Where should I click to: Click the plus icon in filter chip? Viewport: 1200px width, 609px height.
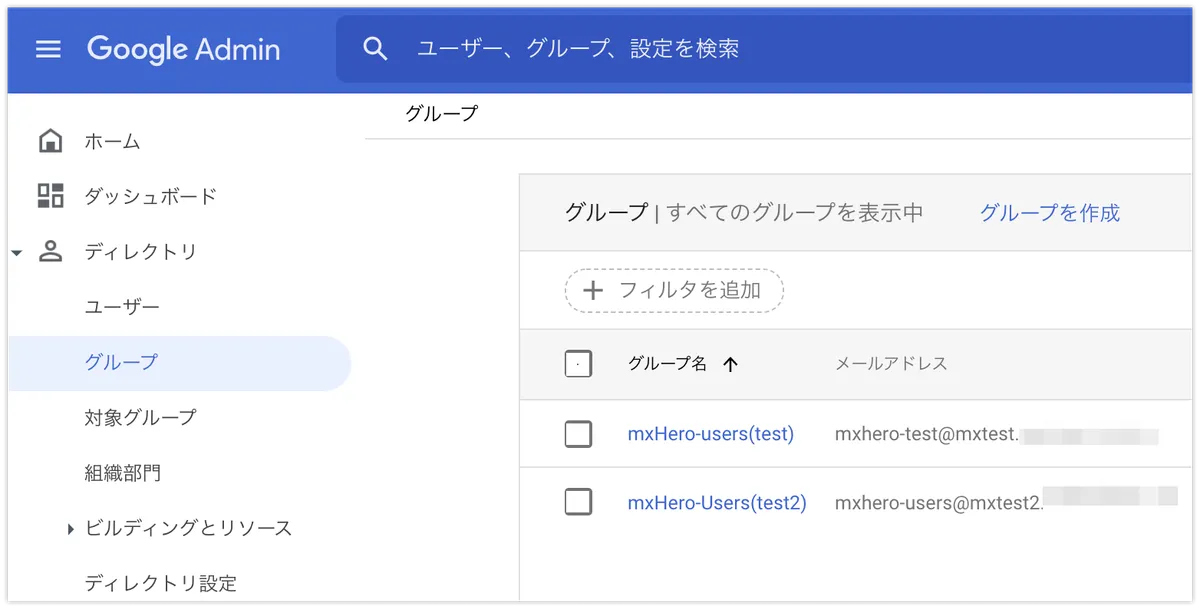593,290
